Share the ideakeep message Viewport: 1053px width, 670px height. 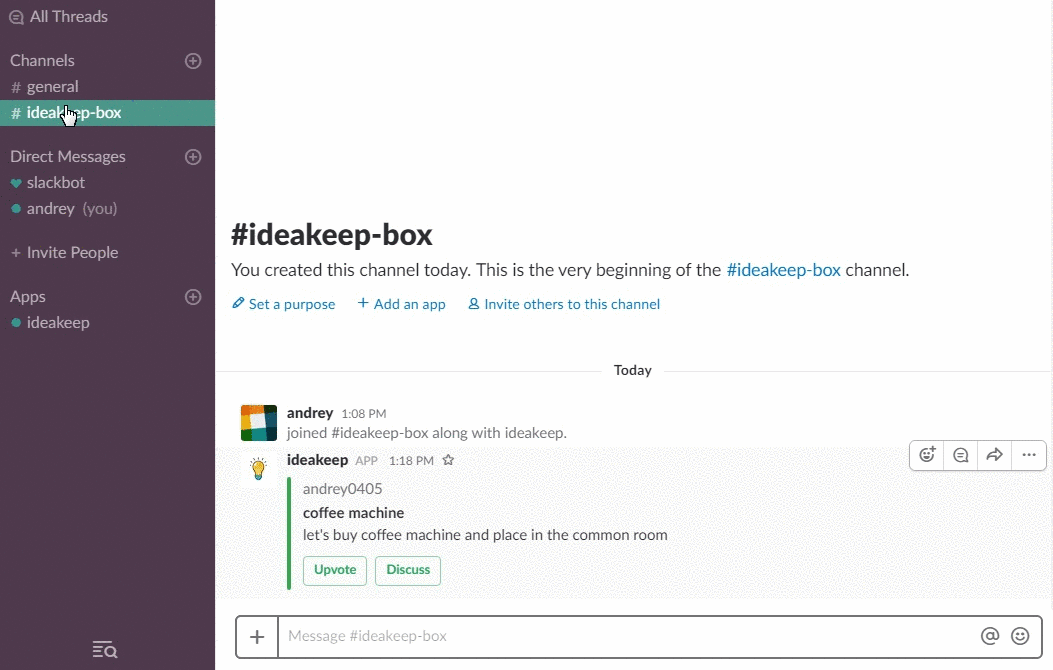click(x=995, y=455)
